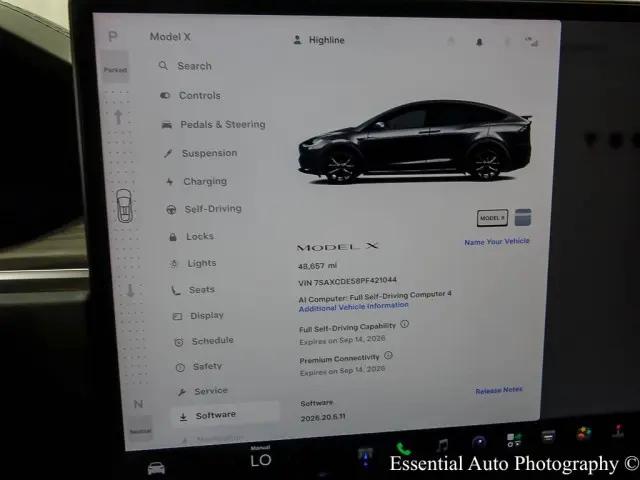Tap the MODEL X badge button
The height and width of the screenshot is (480, 640).
pyautogui.click(x=493, y=218)
